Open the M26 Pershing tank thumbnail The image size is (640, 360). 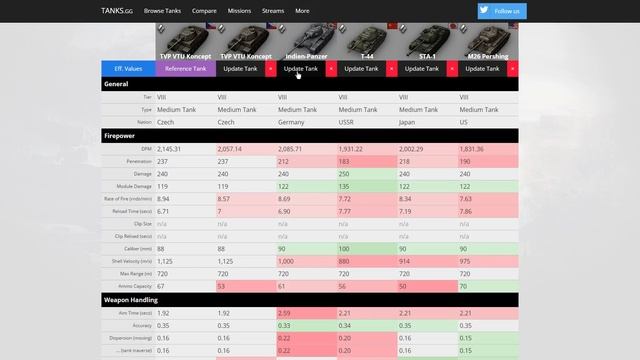tap(488, 42)
